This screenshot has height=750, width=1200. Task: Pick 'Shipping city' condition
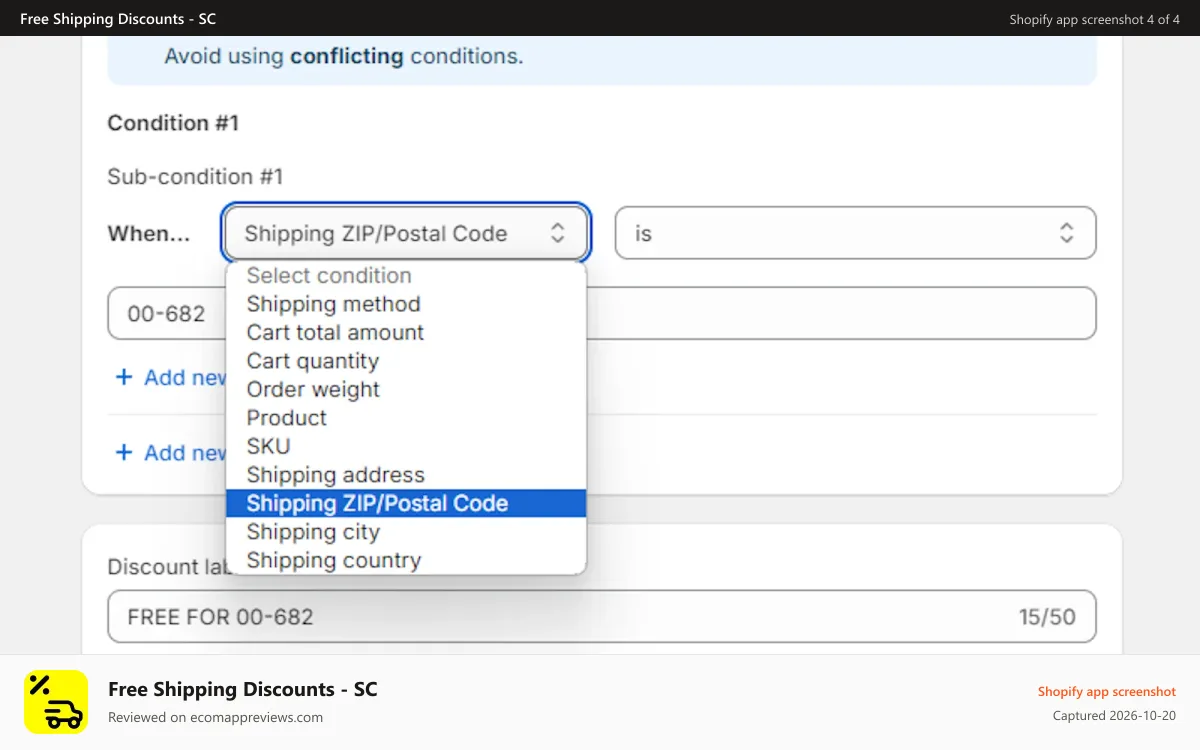(x=406, y=532)
